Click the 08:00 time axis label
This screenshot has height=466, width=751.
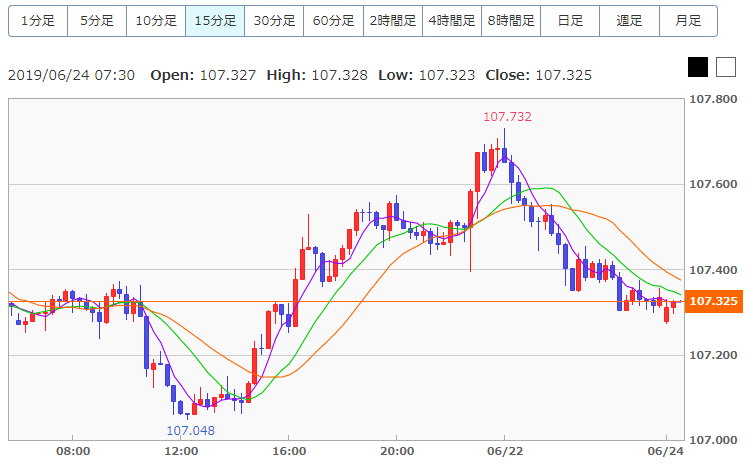[73, 452]
